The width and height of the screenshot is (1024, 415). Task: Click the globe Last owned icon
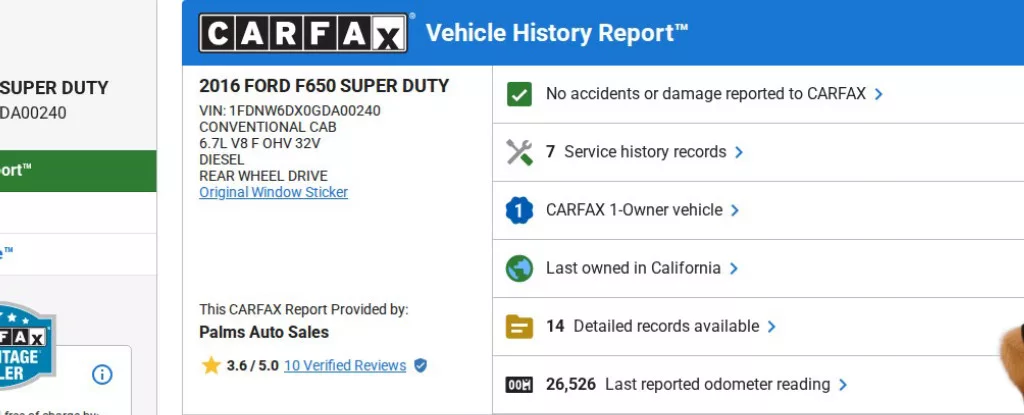[x=519, y=268]
